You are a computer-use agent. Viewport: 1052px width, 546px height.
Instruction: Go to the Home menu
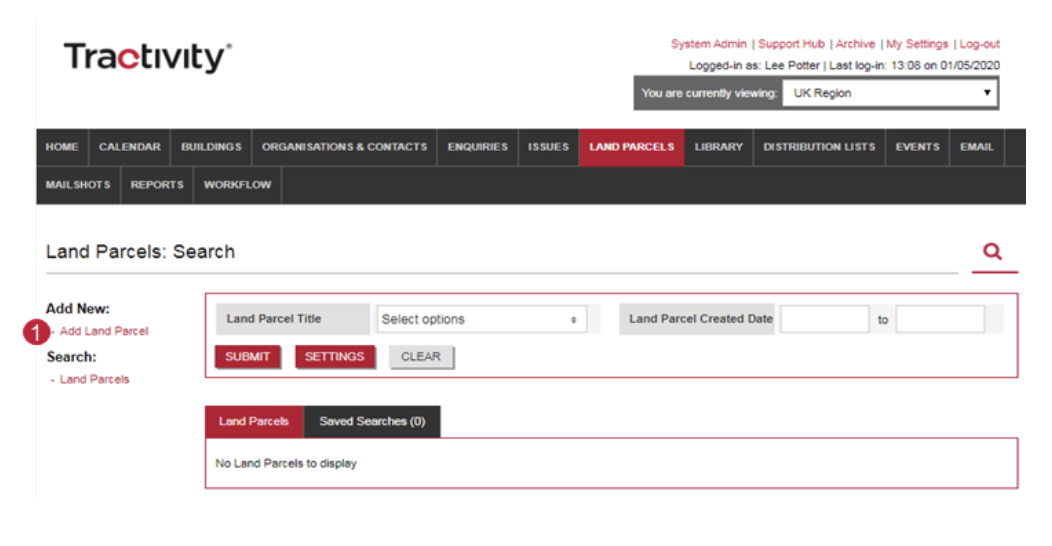[62, 147]
